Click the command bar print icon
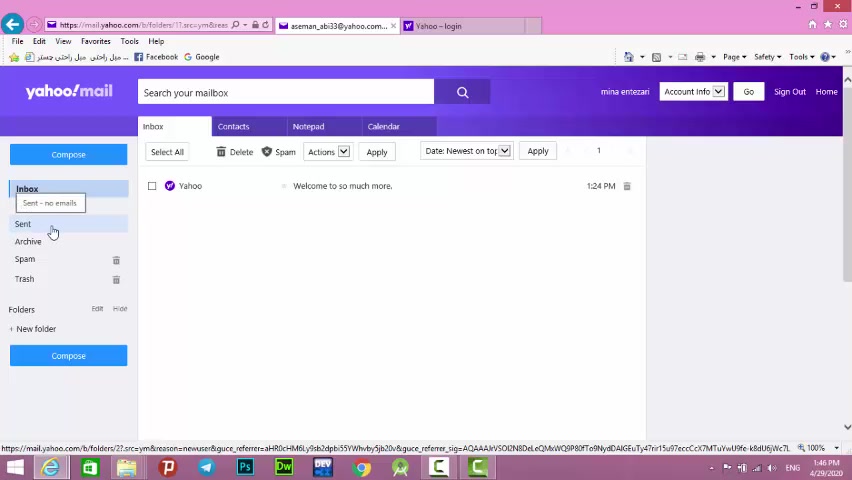This screenshot has width=852, height=480. (x=700, y=57)
